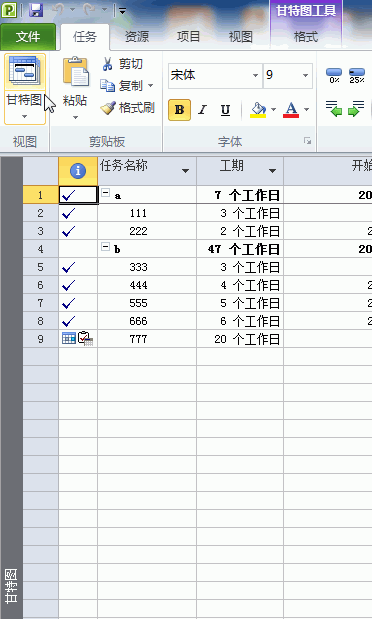Viewport: 372px width, 619px height.
Task: Click the Cut scissors icon
Action: [107, 64]
